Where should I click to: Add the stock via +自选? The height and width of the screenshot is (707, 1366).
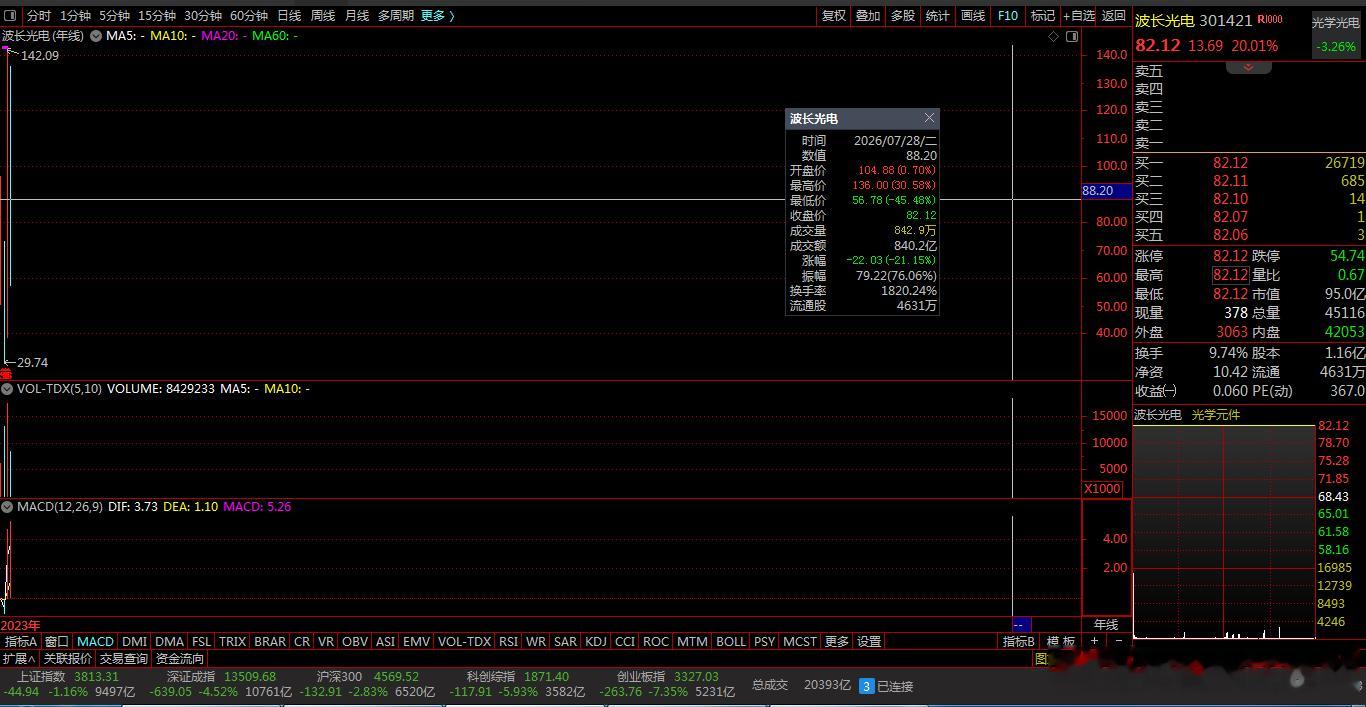(x=1079, y=16)
